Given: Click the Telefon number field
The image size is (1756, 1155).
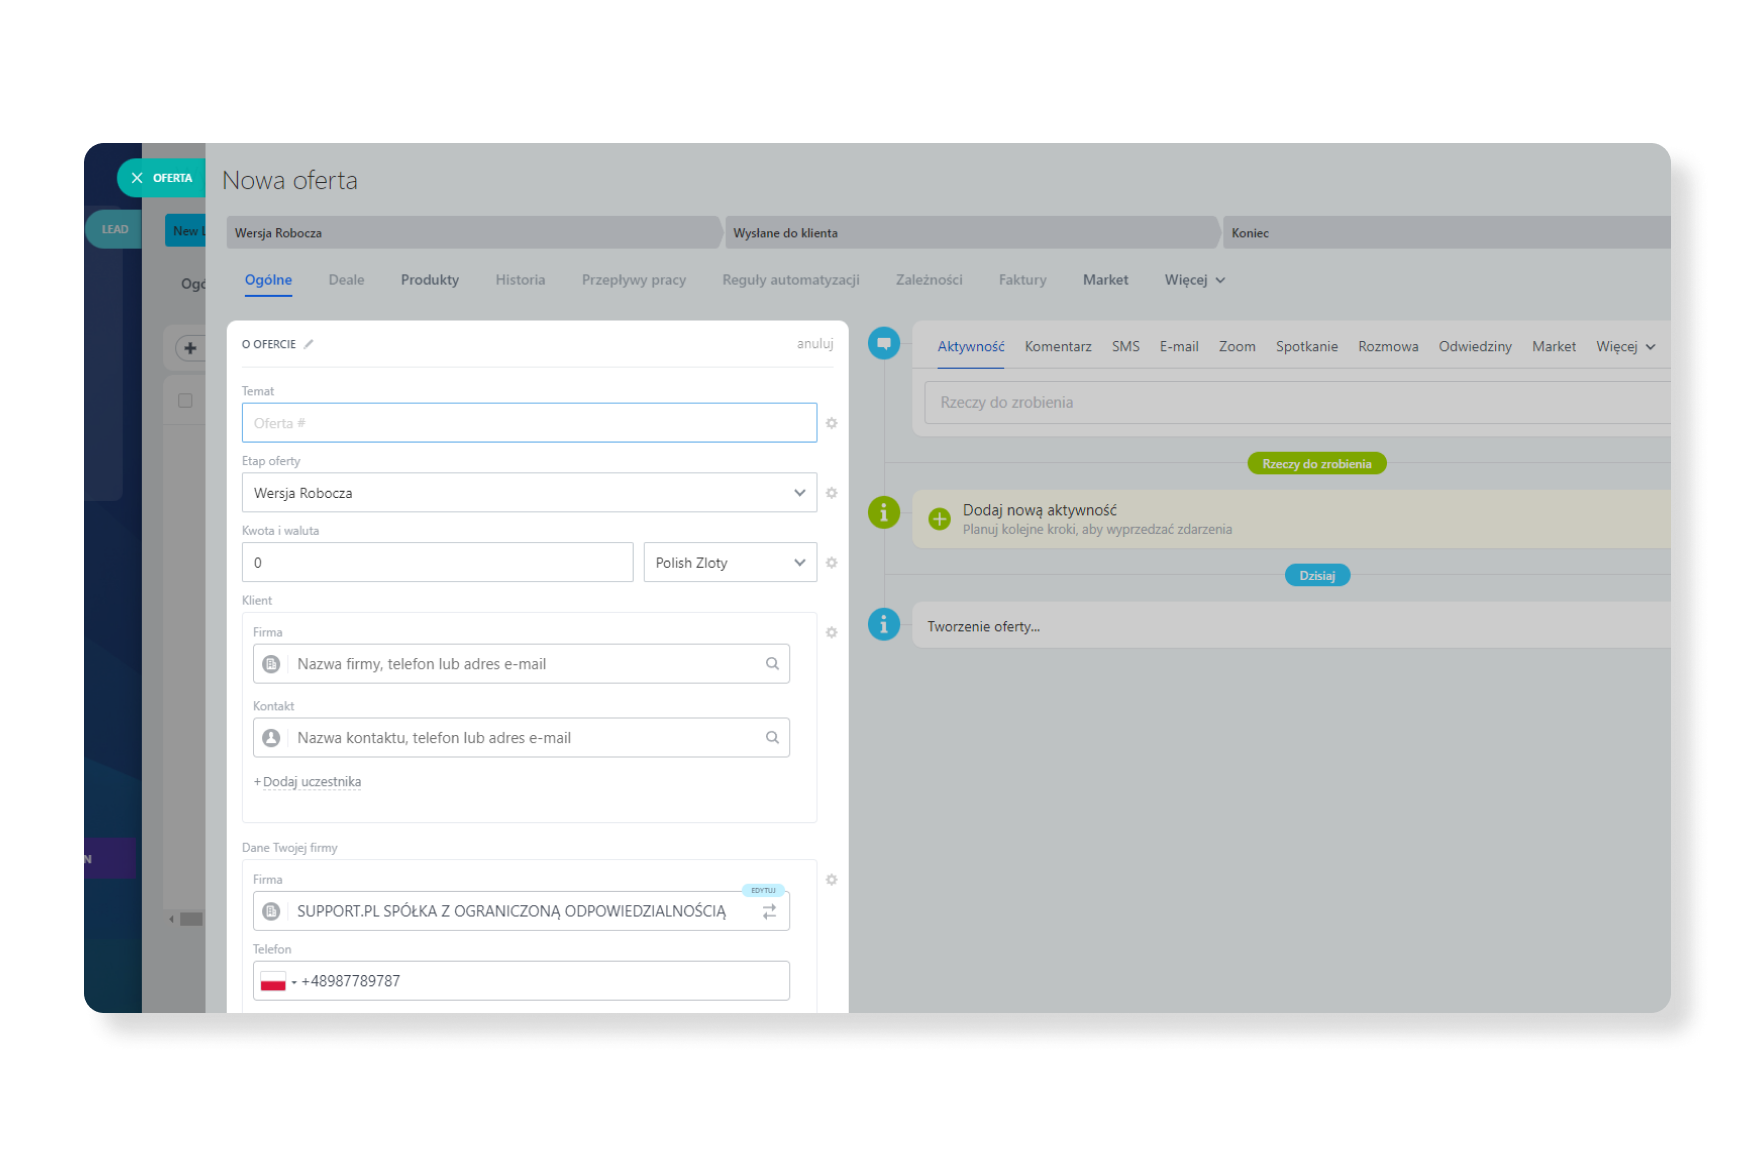Looking at the screenshot, I should coord(521,981).
